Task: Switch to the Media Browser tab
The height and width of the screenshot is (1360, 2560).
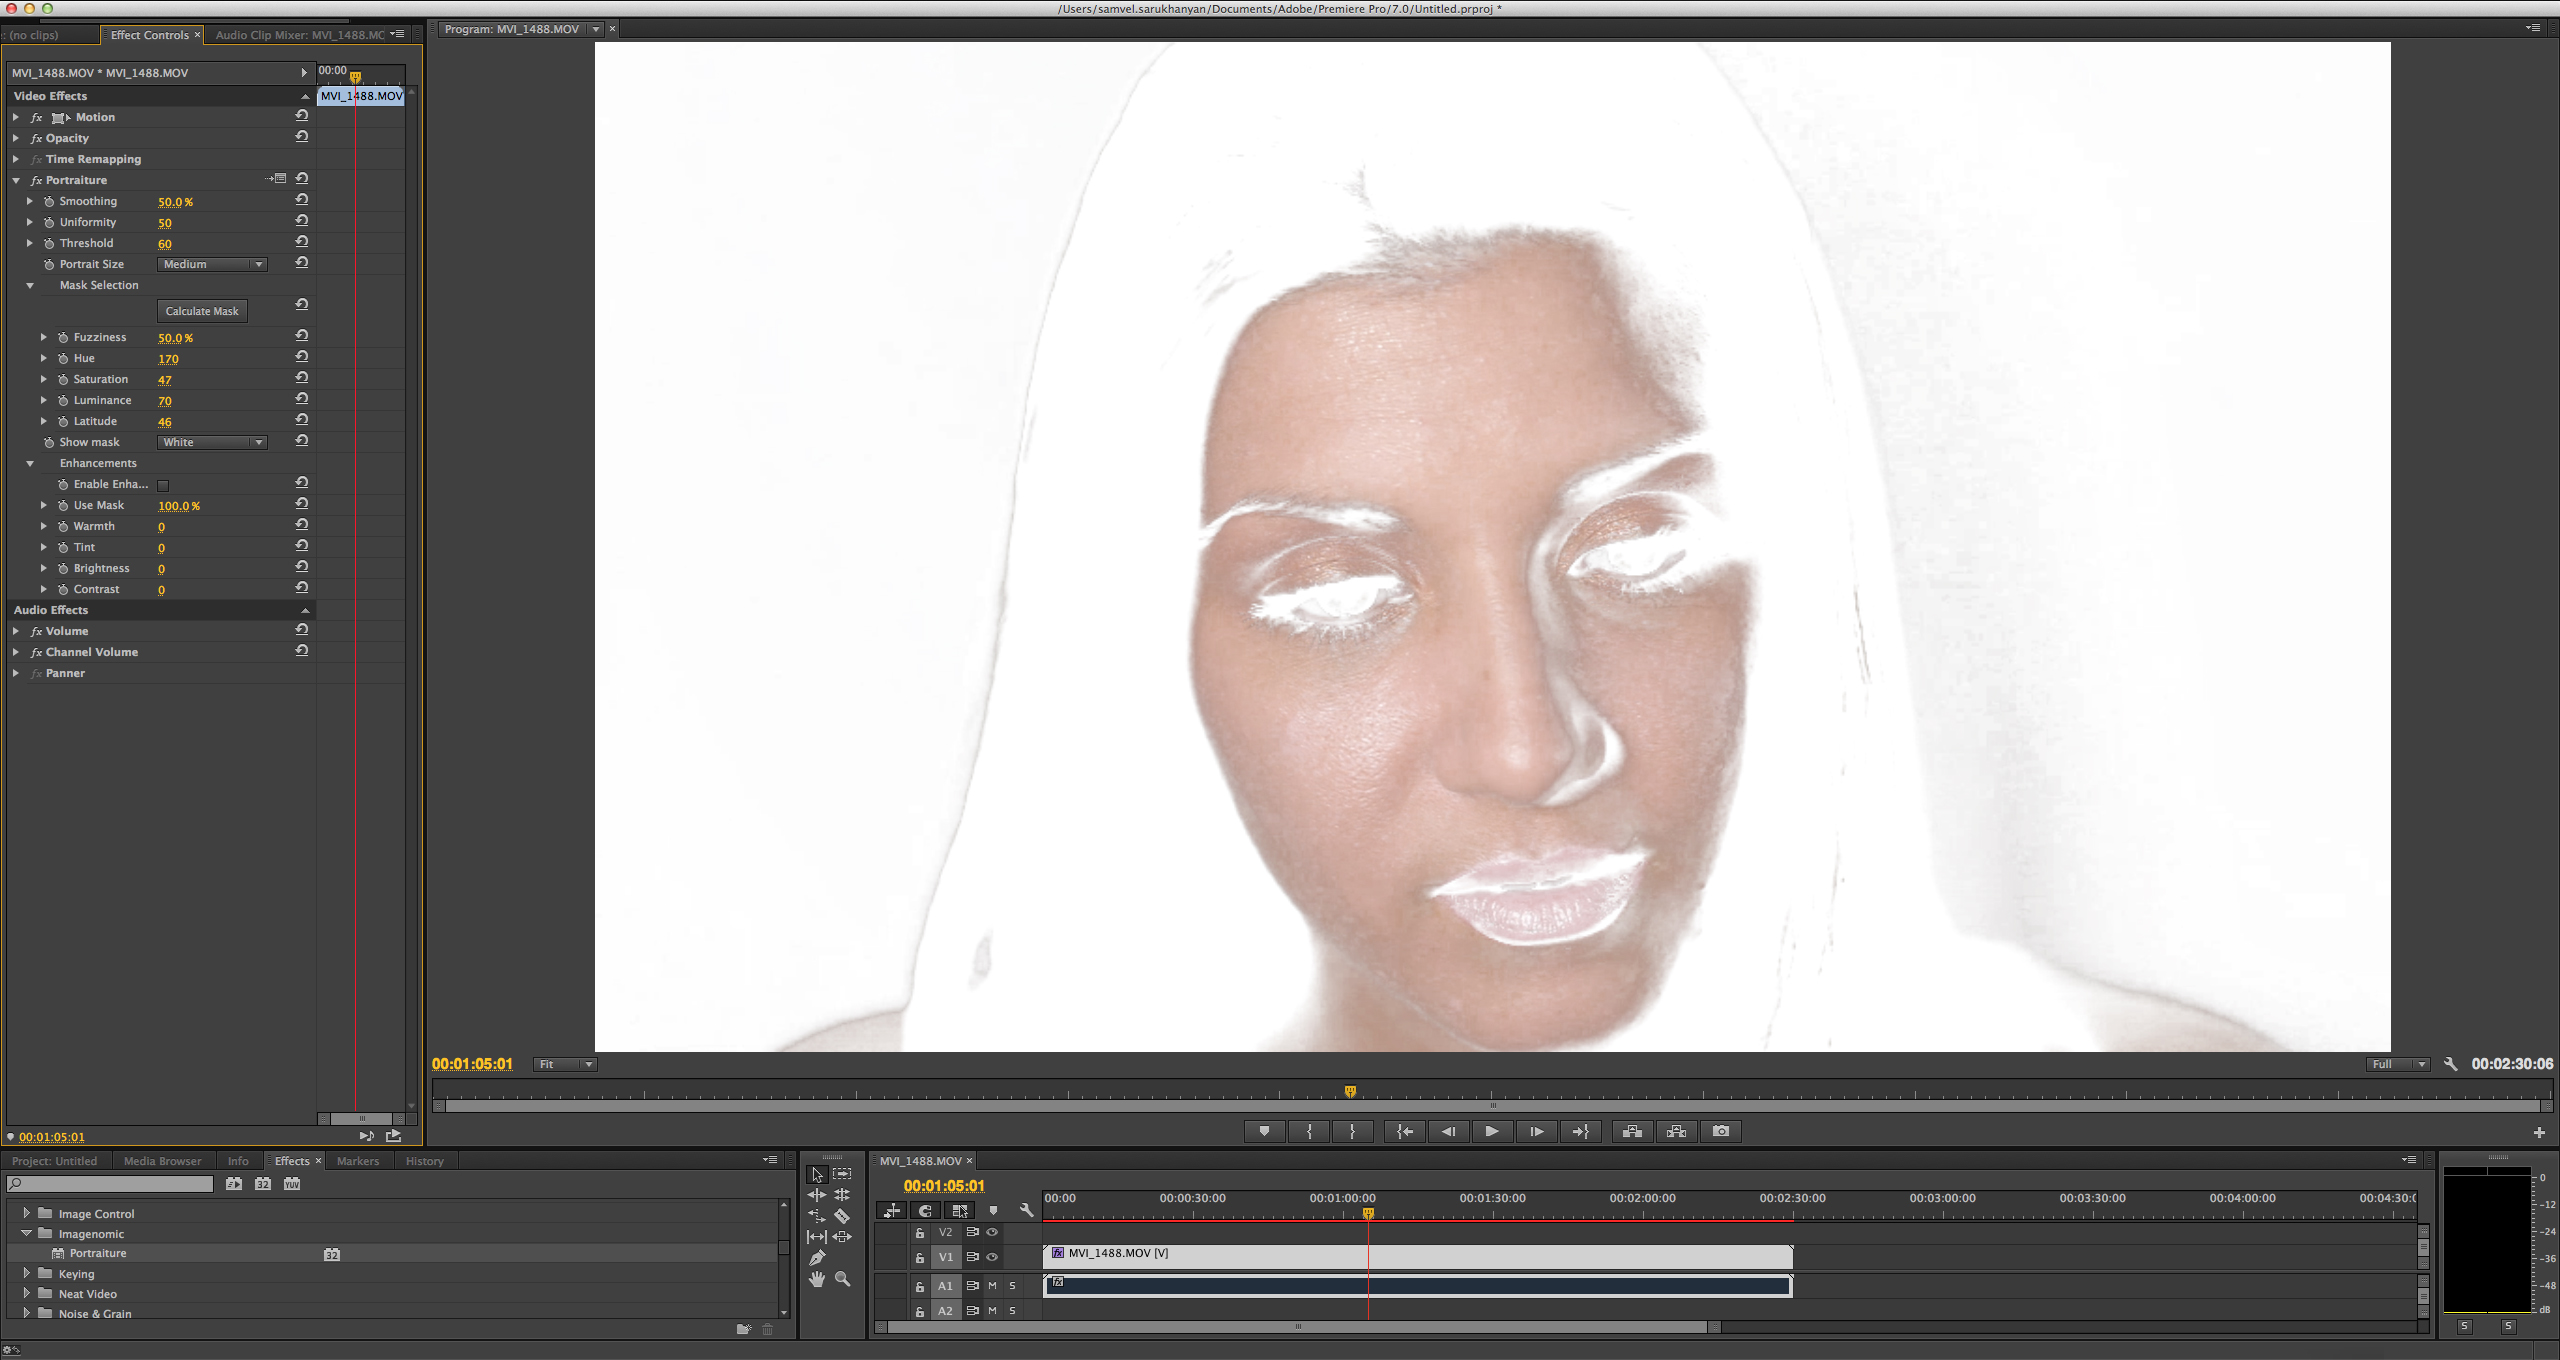Action: [162, 1161]
